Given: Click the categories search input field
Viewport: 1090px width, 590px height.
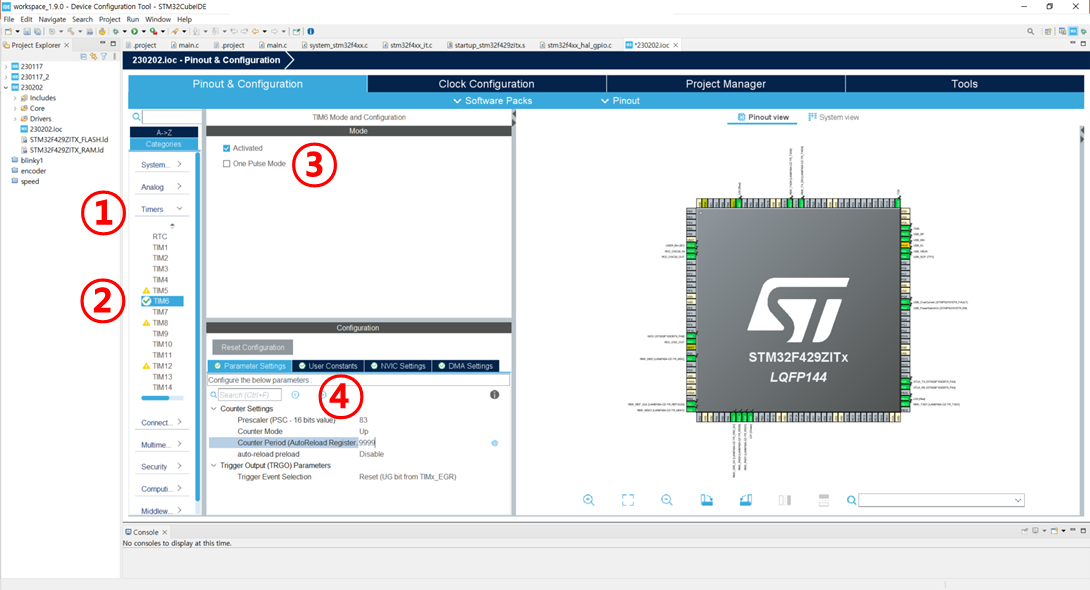Looking at the screenshot, I should click(x=172, y=117).
